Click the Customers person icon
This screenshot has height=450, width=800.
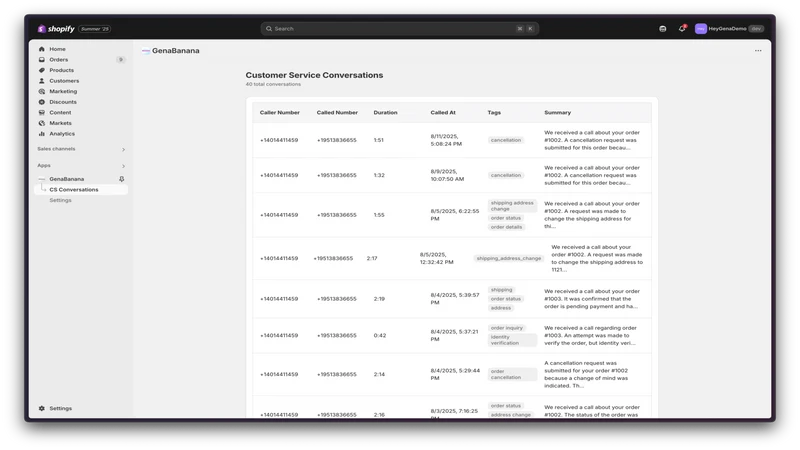[x=42, y=81]
